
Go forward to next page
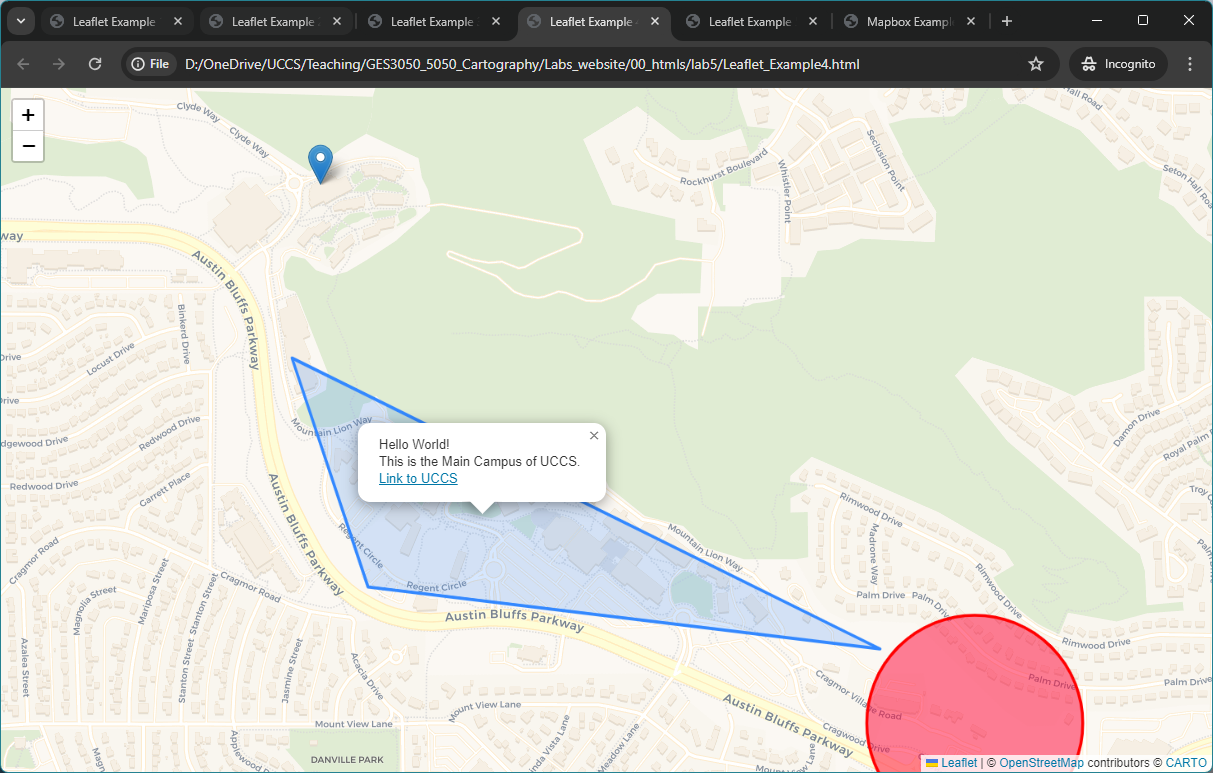59,64
